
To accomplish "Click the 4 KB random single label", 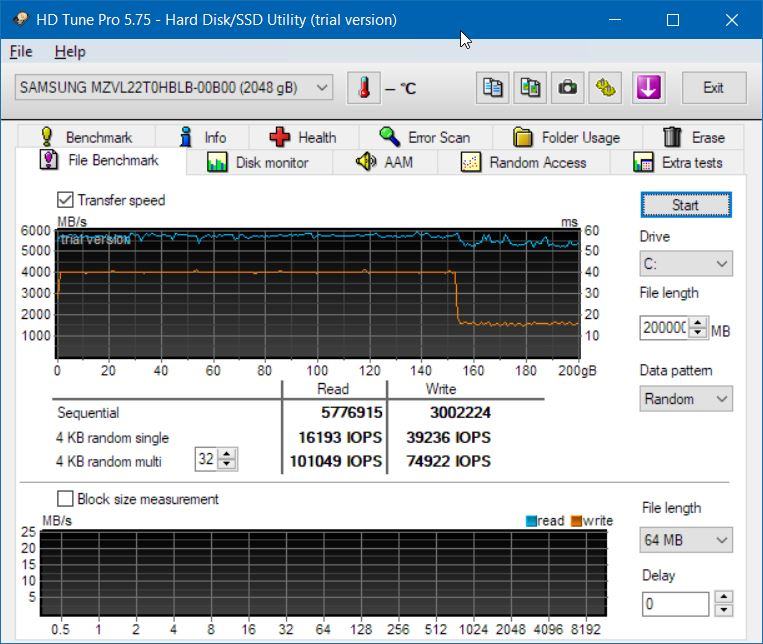I will pos(112,438).
